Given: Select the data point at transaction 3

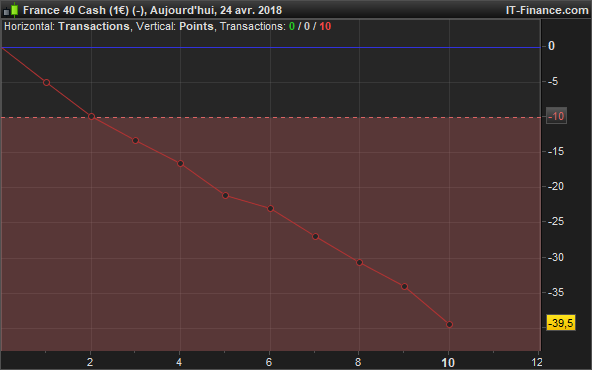Looking at the screenshot, I should 136,140.
